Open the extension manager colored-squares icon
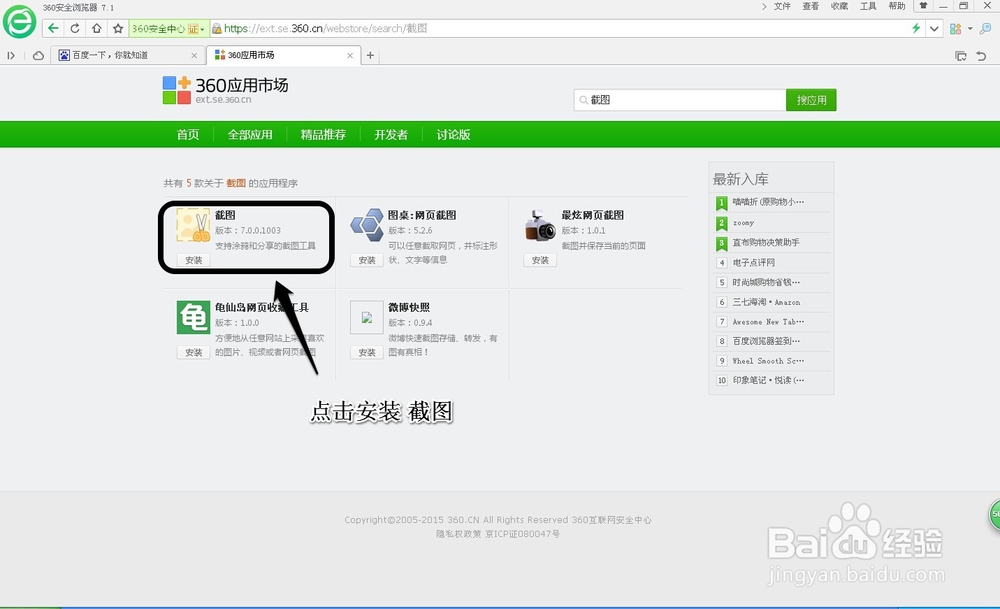The width and height of the screenshot is (1000, 609). coord(955,28)
